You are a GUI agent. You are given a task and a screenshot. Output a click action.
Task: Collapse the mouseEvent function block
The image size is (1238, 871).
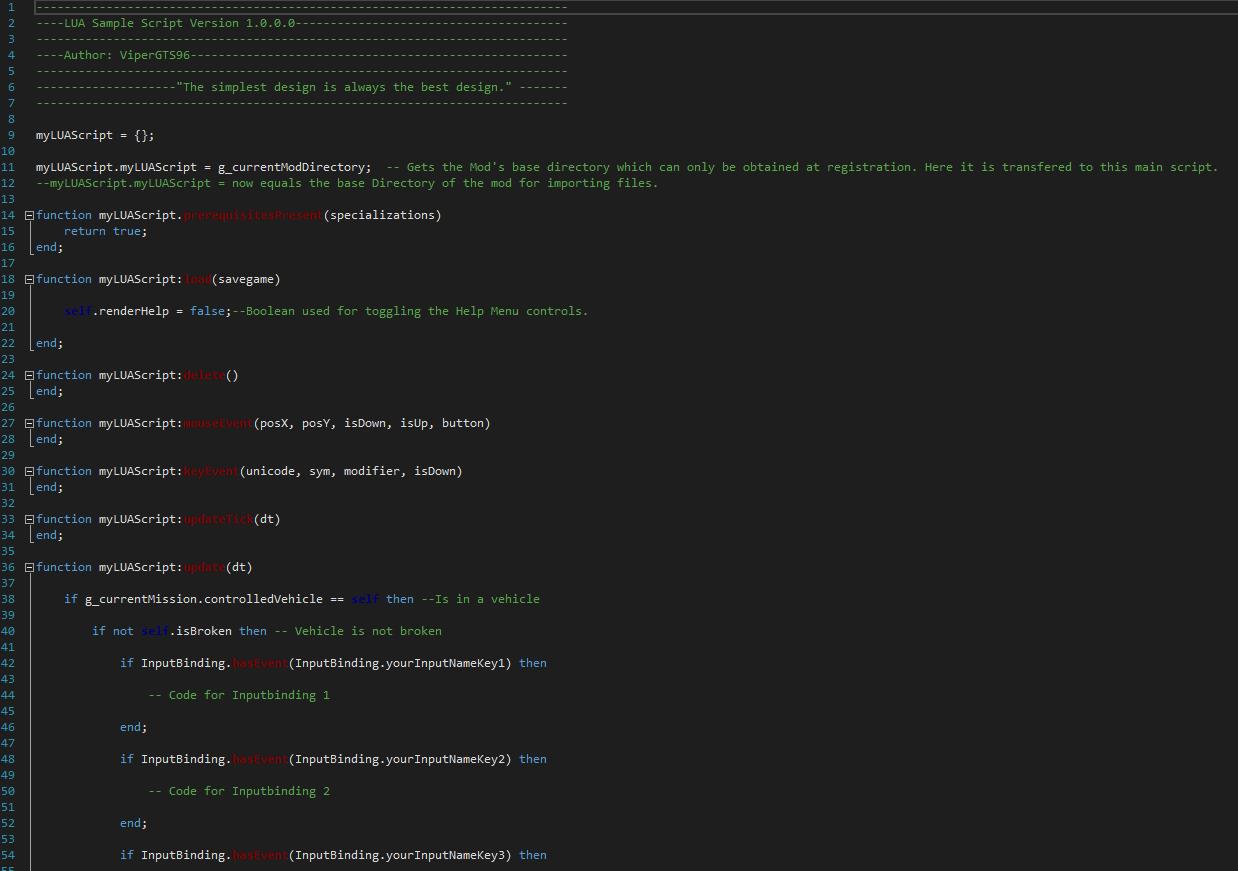coord(30,423)
